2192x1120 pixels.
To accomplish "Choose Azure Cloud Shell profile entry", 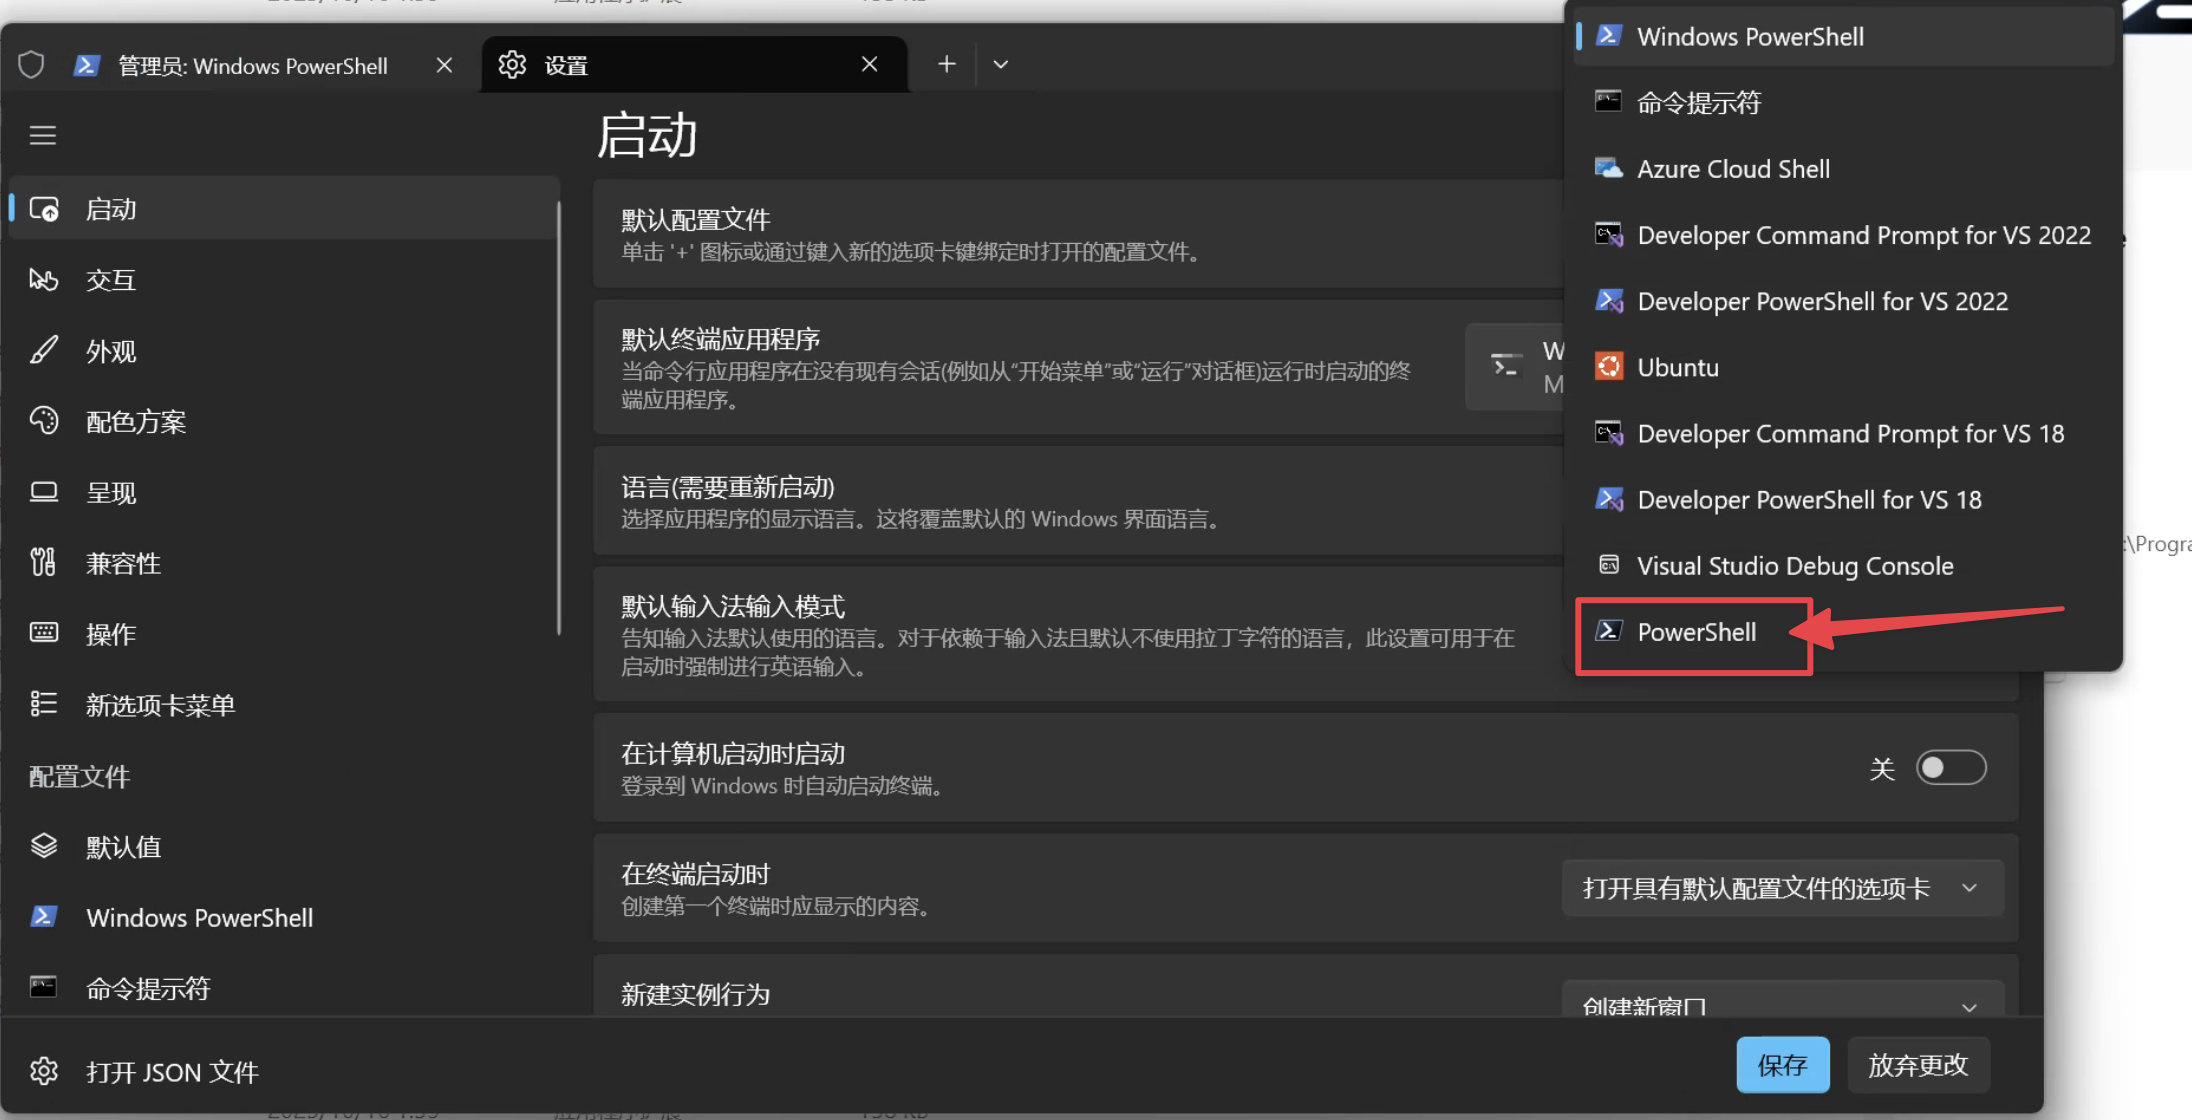I will (1732, 170).
